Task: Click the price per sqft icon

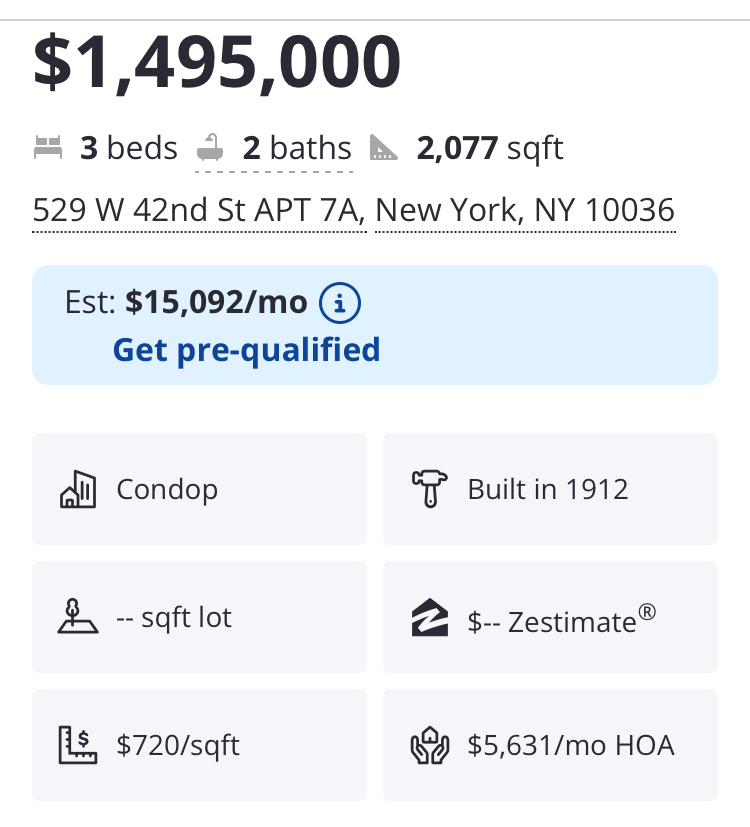Action: pos(78,745)
